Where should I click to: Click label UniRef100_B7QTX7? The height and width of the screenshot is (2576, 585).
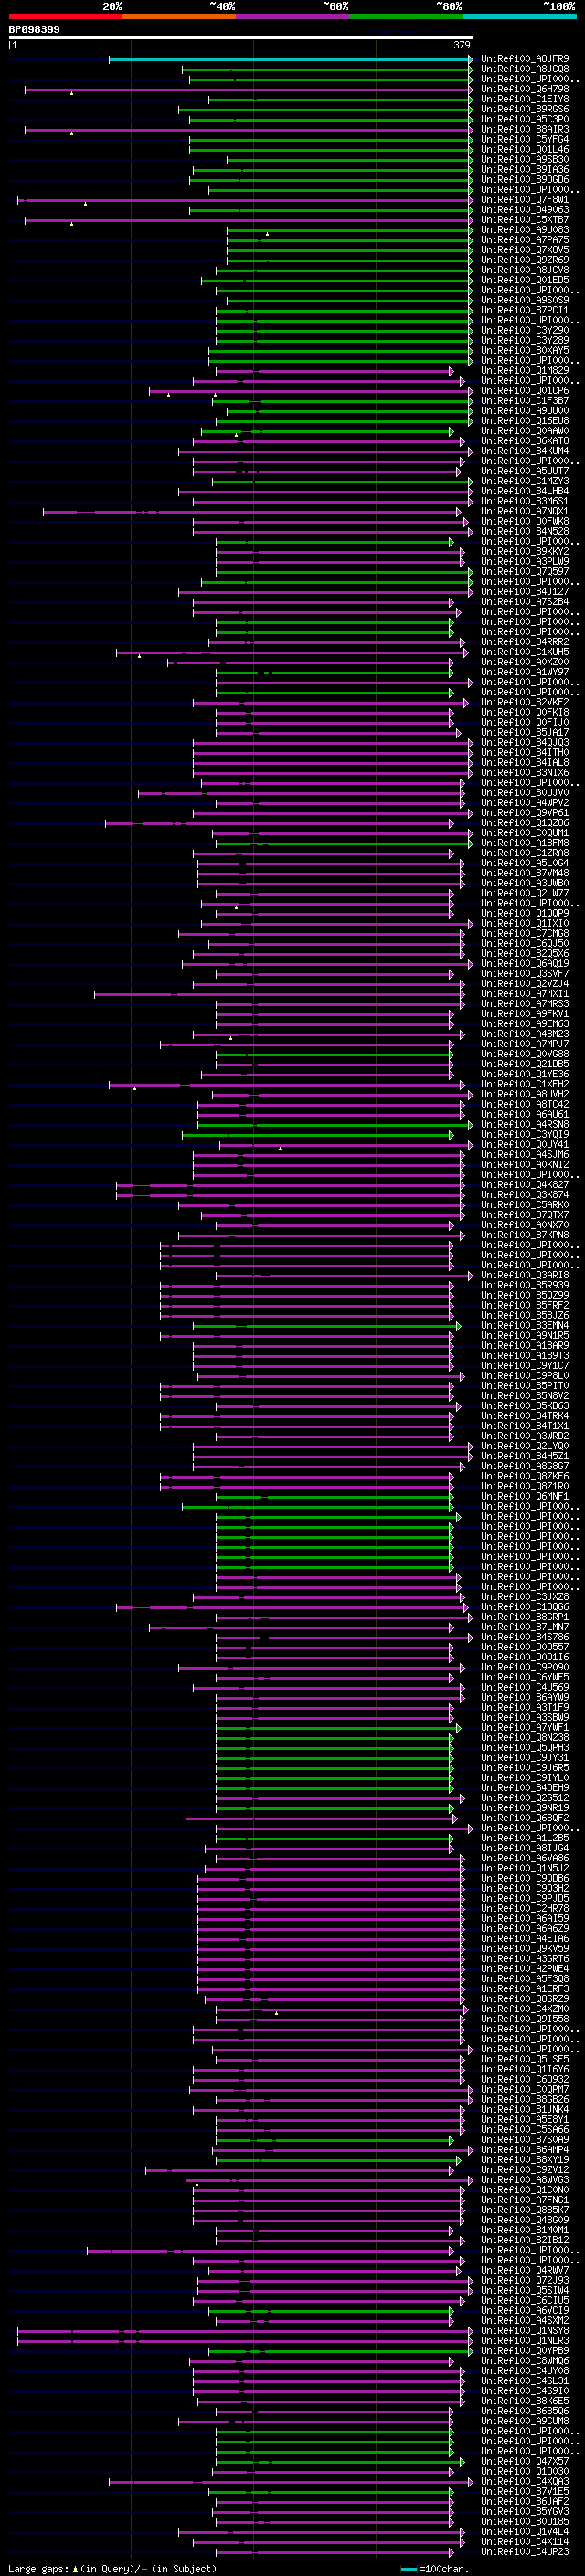pos(525,1215)
